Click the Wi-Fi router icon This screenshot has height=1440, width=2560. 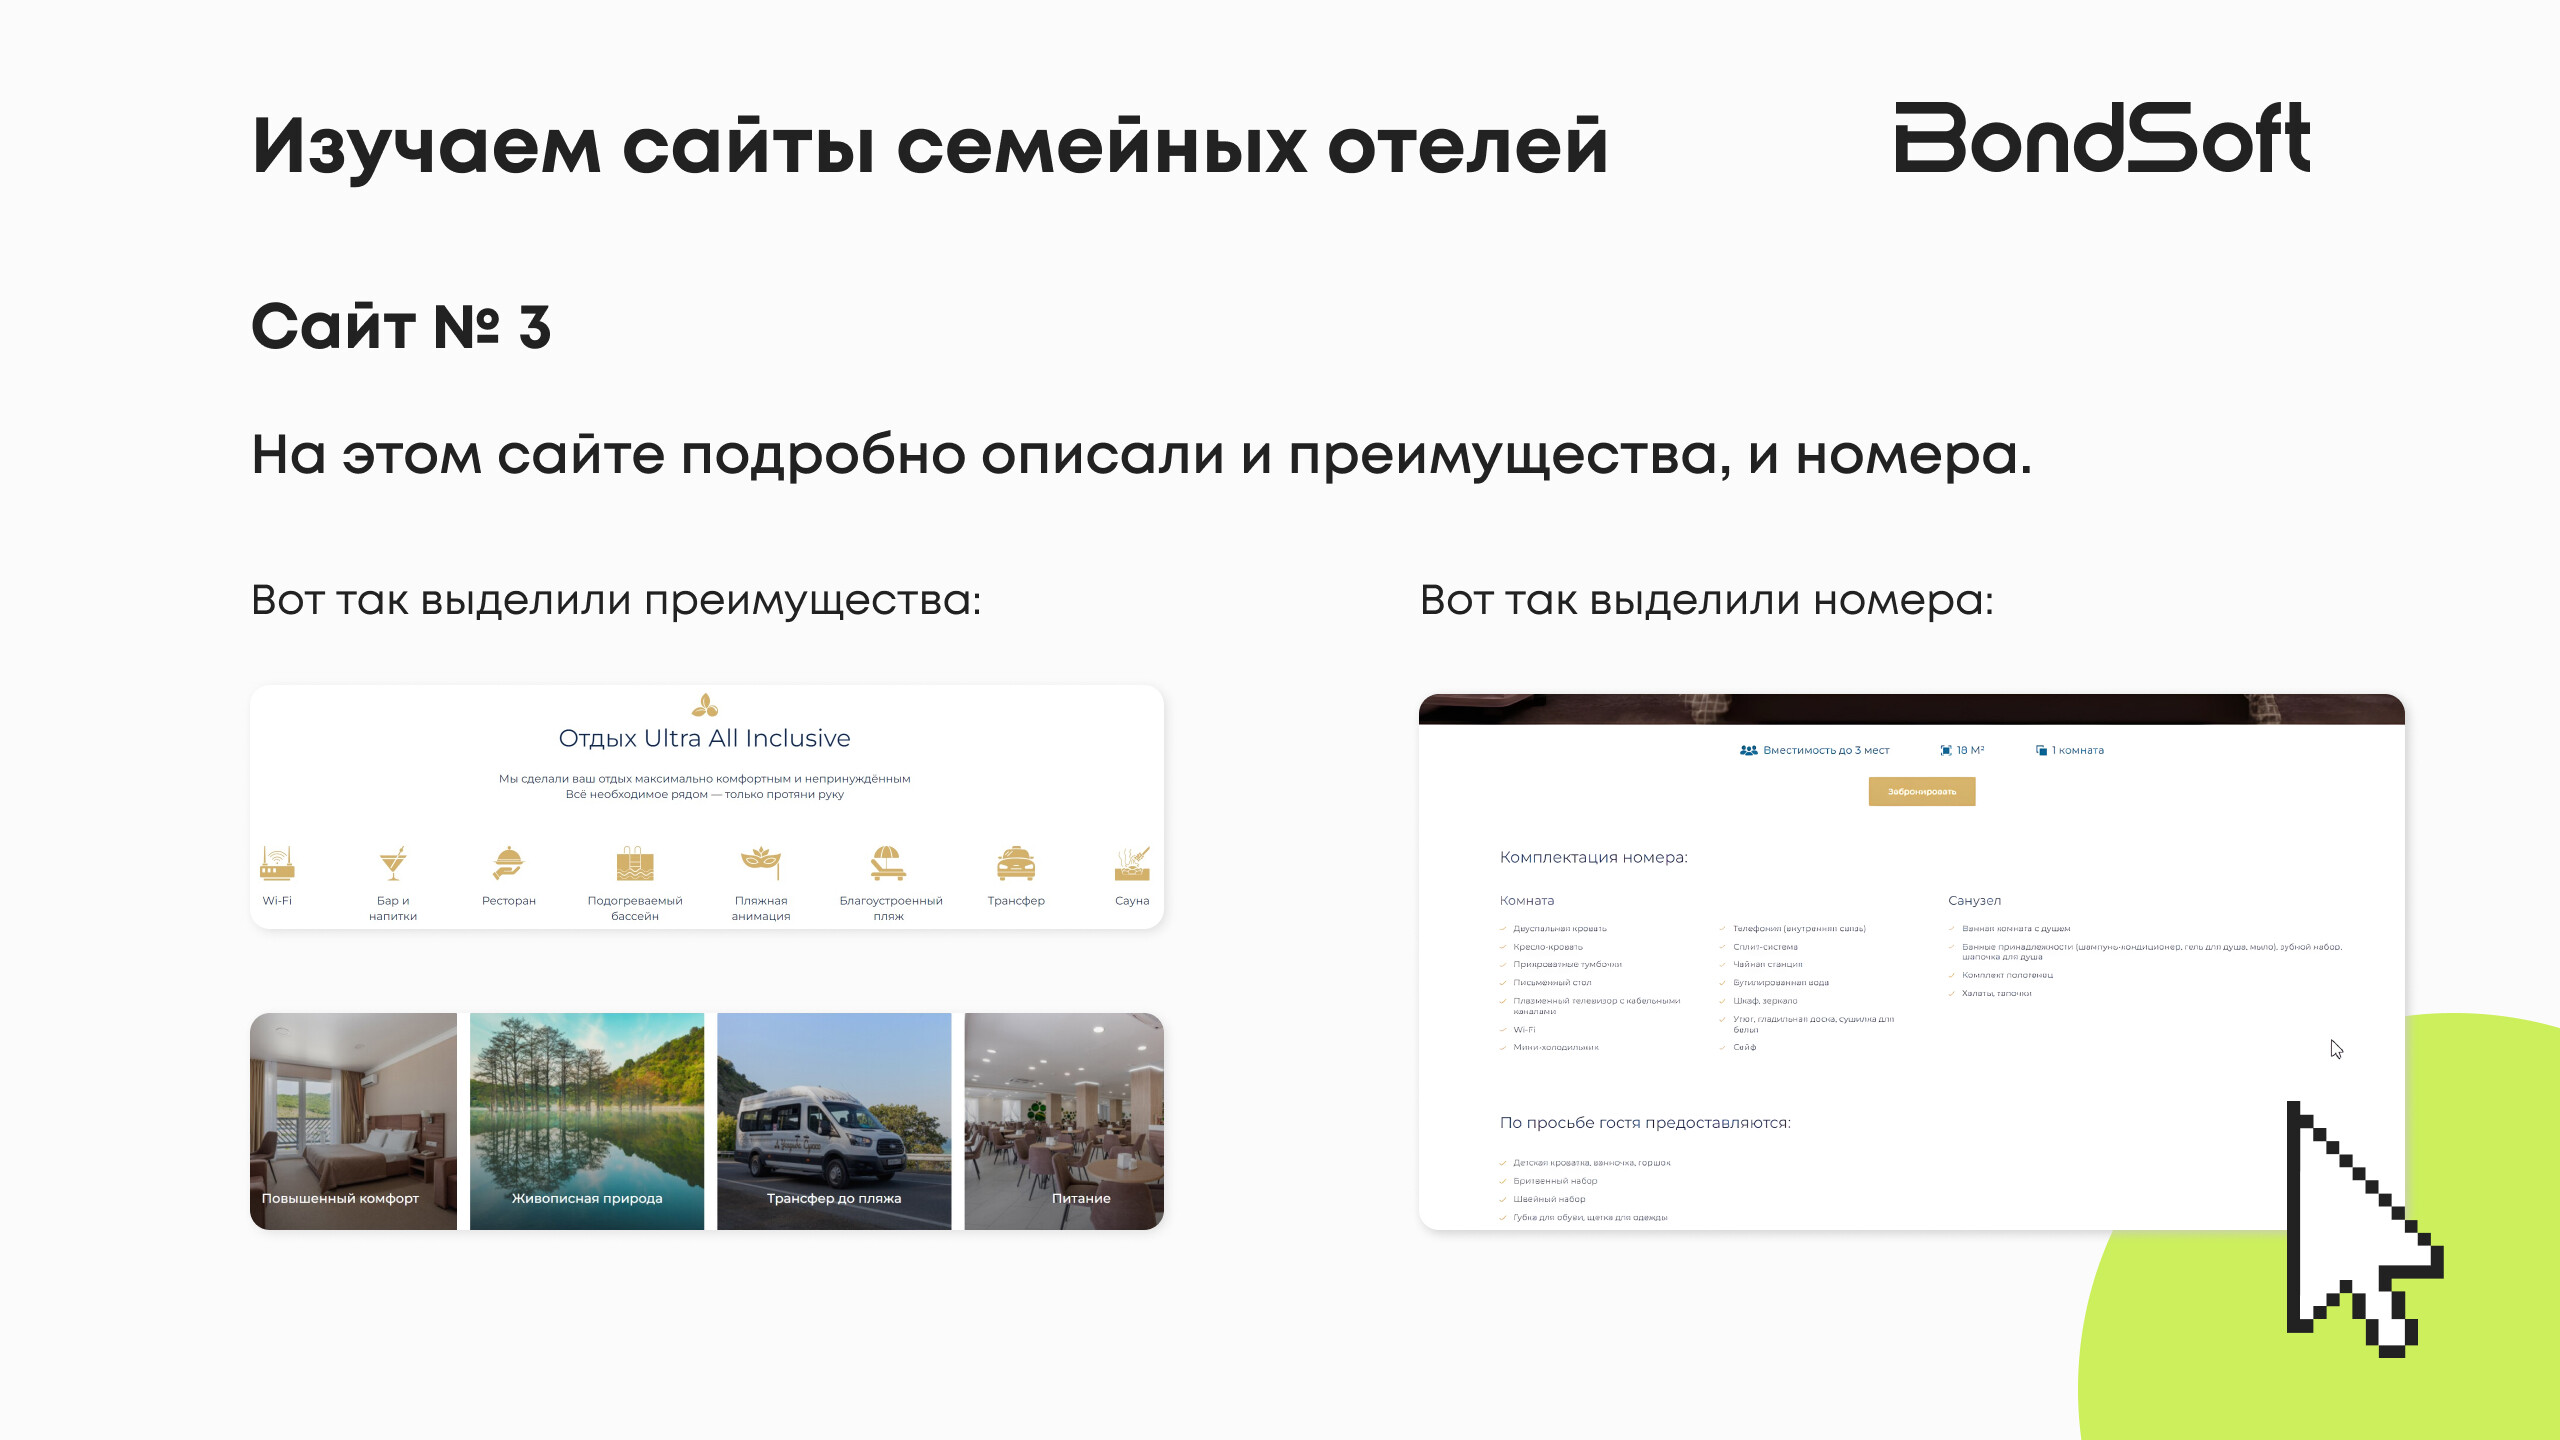click(277, 863)
